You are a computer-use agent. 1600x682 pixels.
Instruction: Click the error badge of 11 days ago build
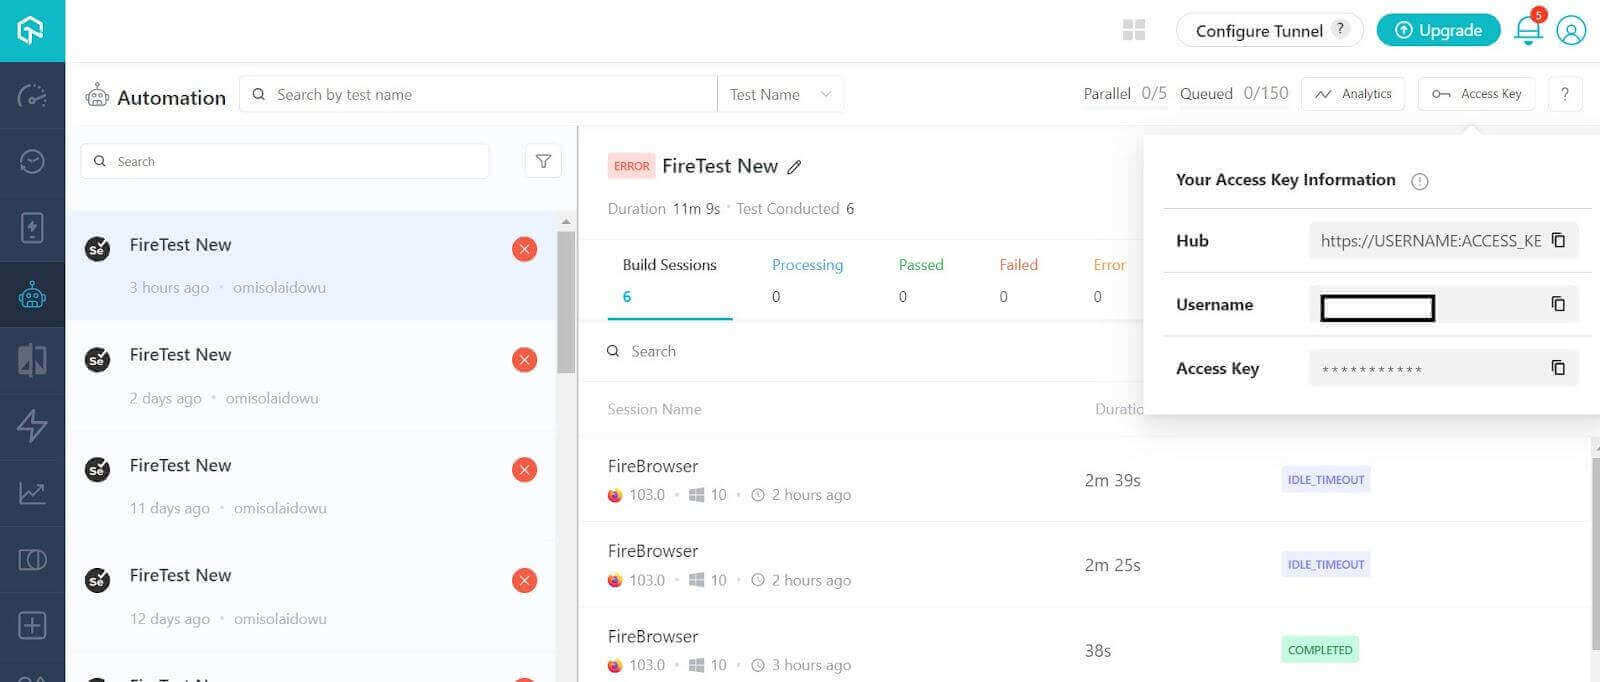click(524, 469)
